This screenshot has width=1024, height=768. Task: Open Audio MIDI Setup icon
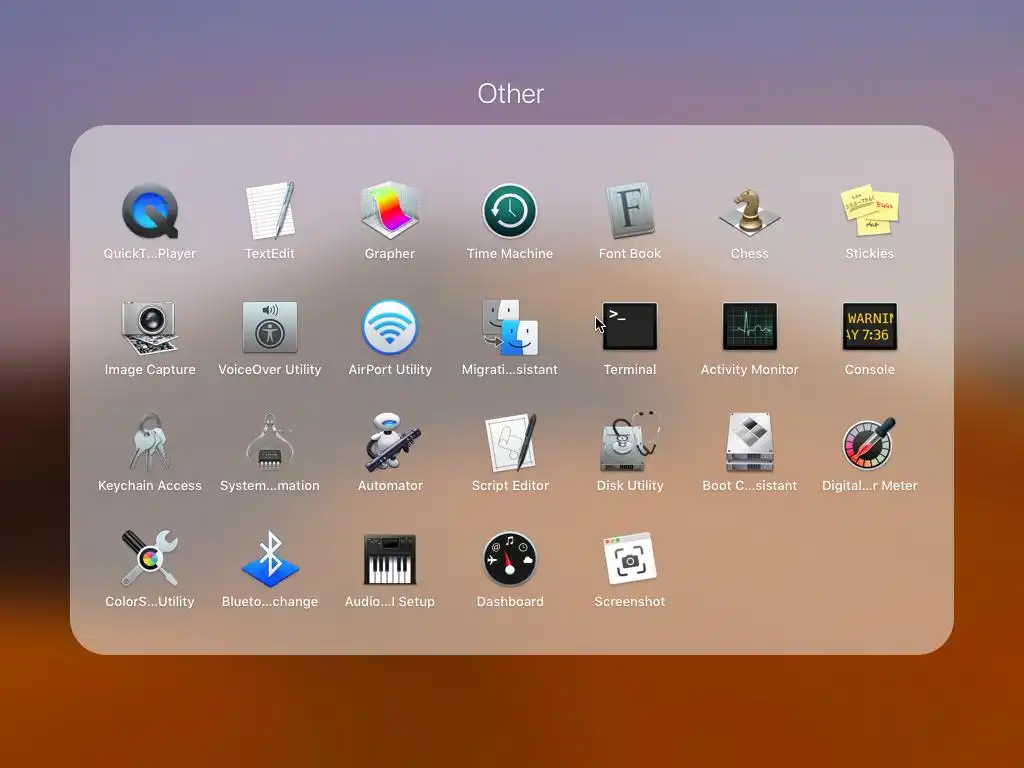(390, 560)
